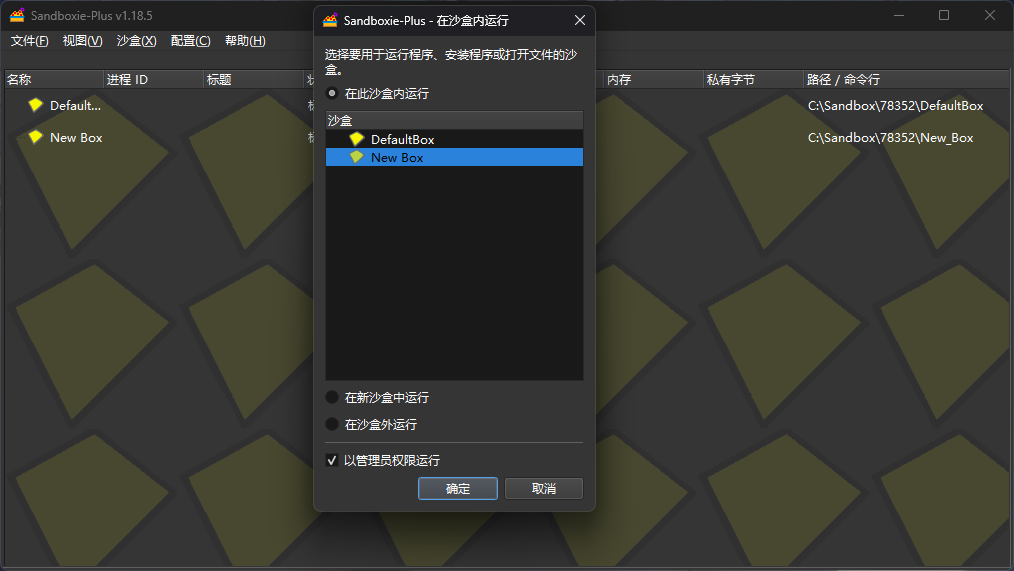
Task: Click the 路径 / 命令行 column header
Action: point(907,80)
